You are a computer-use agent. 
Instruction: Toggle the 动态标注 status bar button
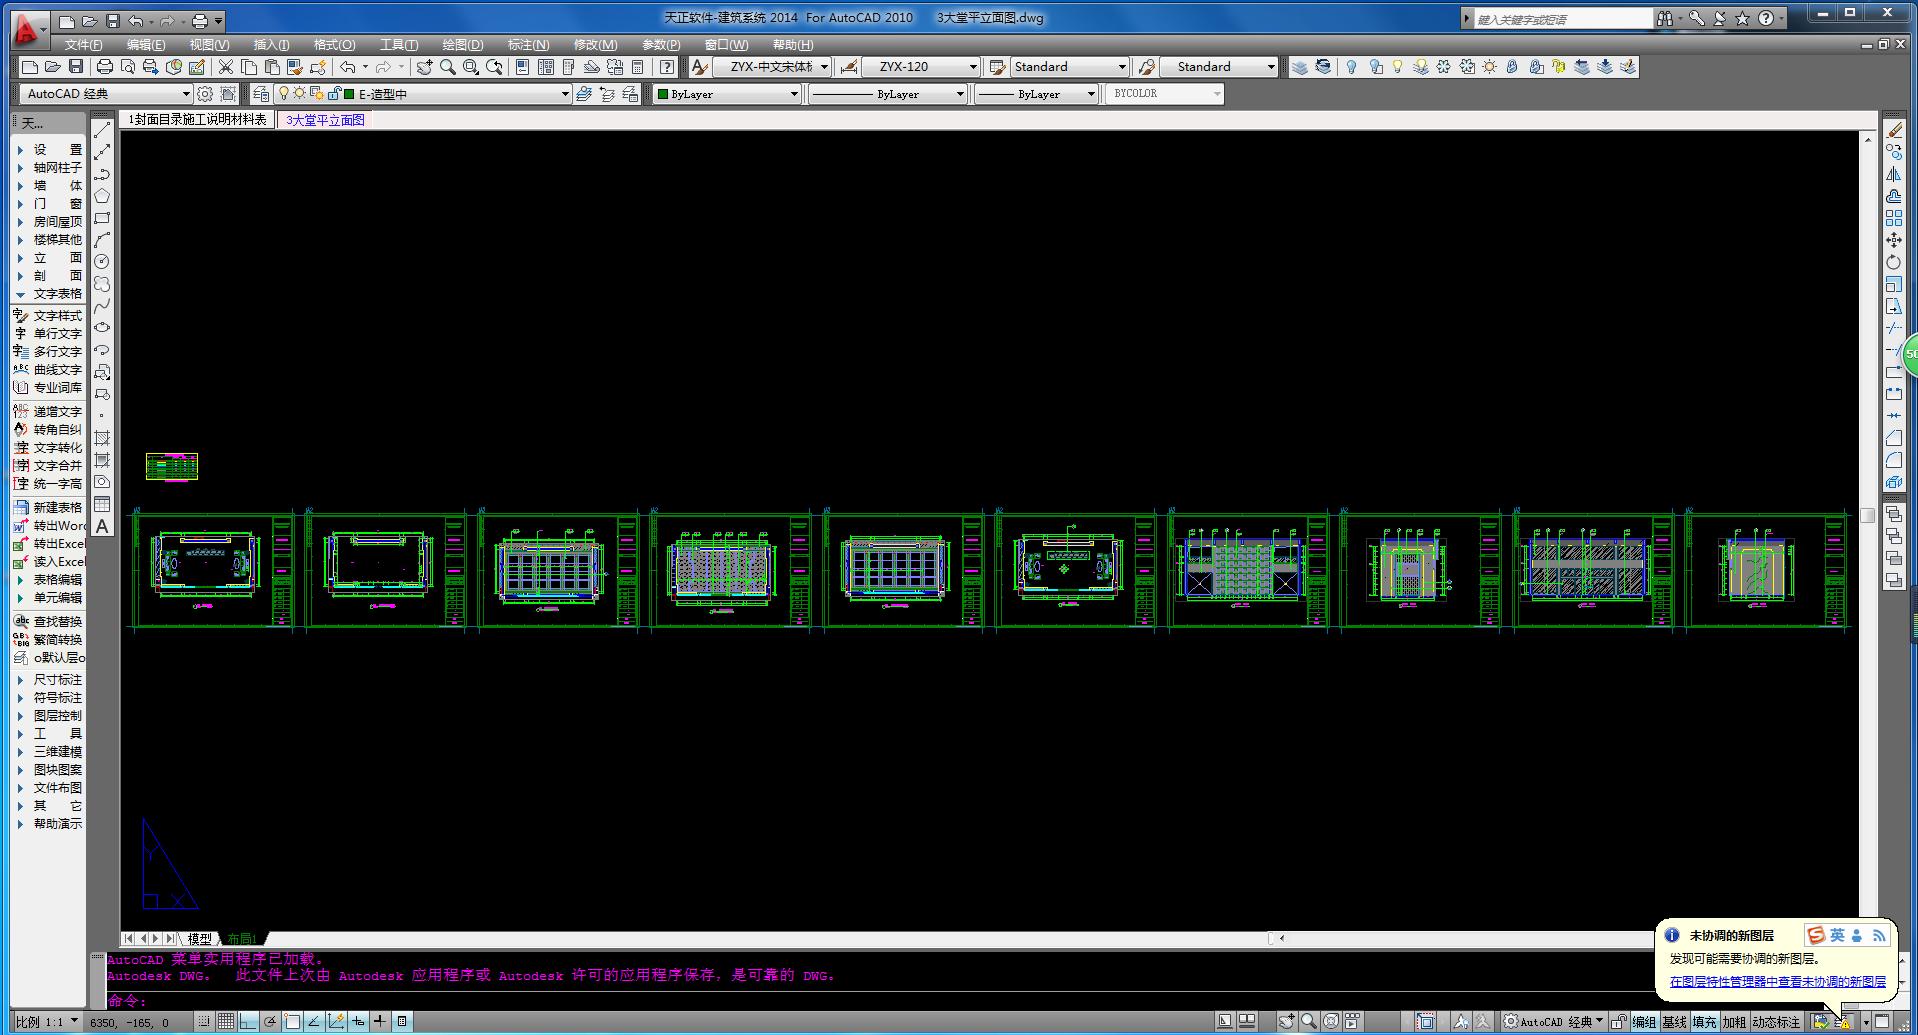(x=1776, y=1022)
